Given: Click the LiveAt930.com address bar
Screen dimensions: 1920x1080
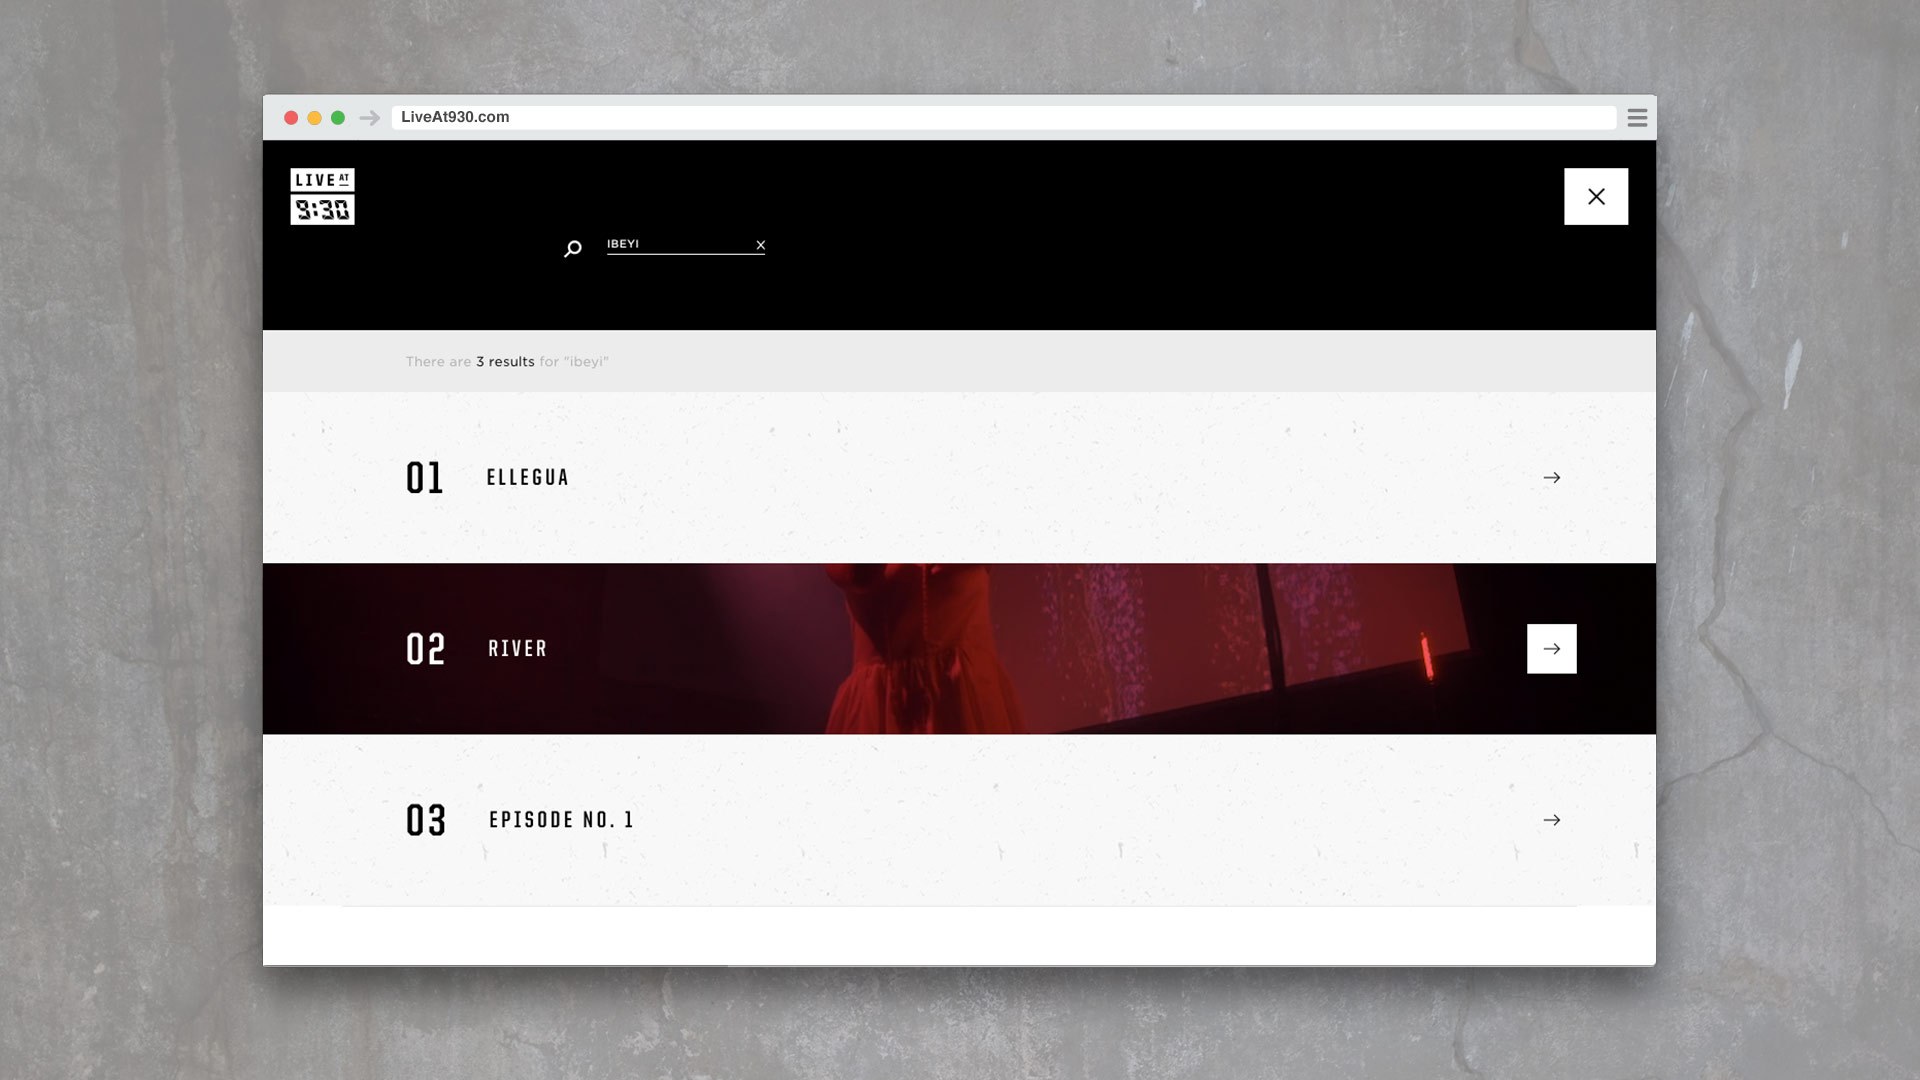Looking at the screenshot, I should pyautogui.click(x=1000, y=117).
